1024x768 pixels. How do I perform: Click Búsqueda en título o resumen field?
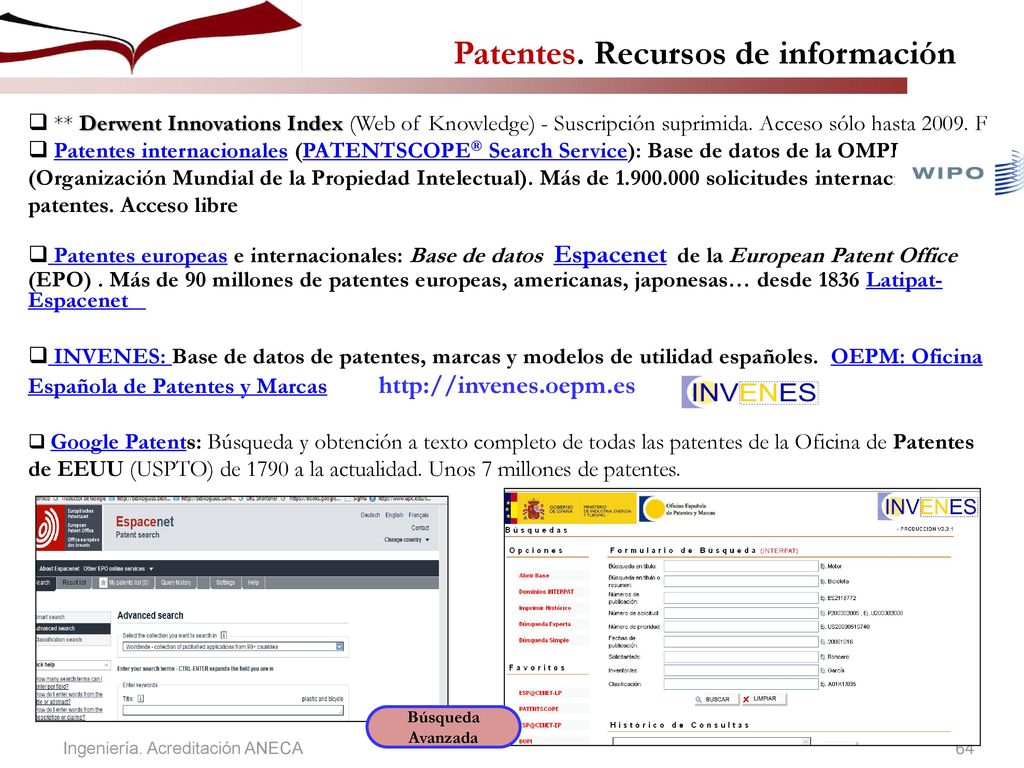tap(741, 581)
